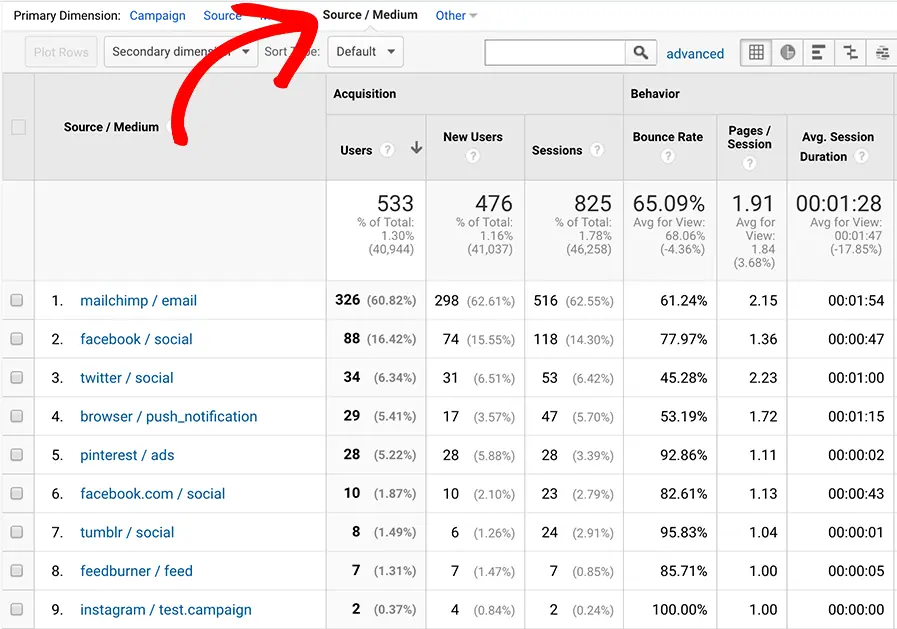Switch to percentage pie chart view
Image resolution: width=897 pixels, height=629 pixels.
click(x=787, y=53)
